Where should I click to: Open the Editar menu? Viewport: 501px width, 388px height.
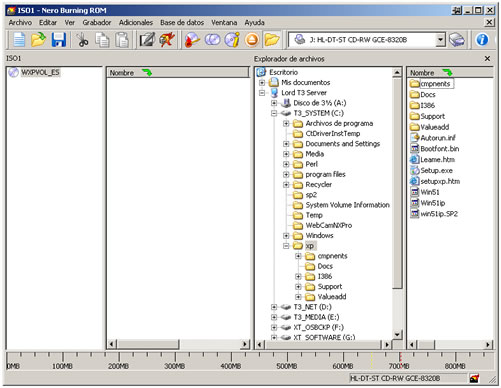pos(48,23)
